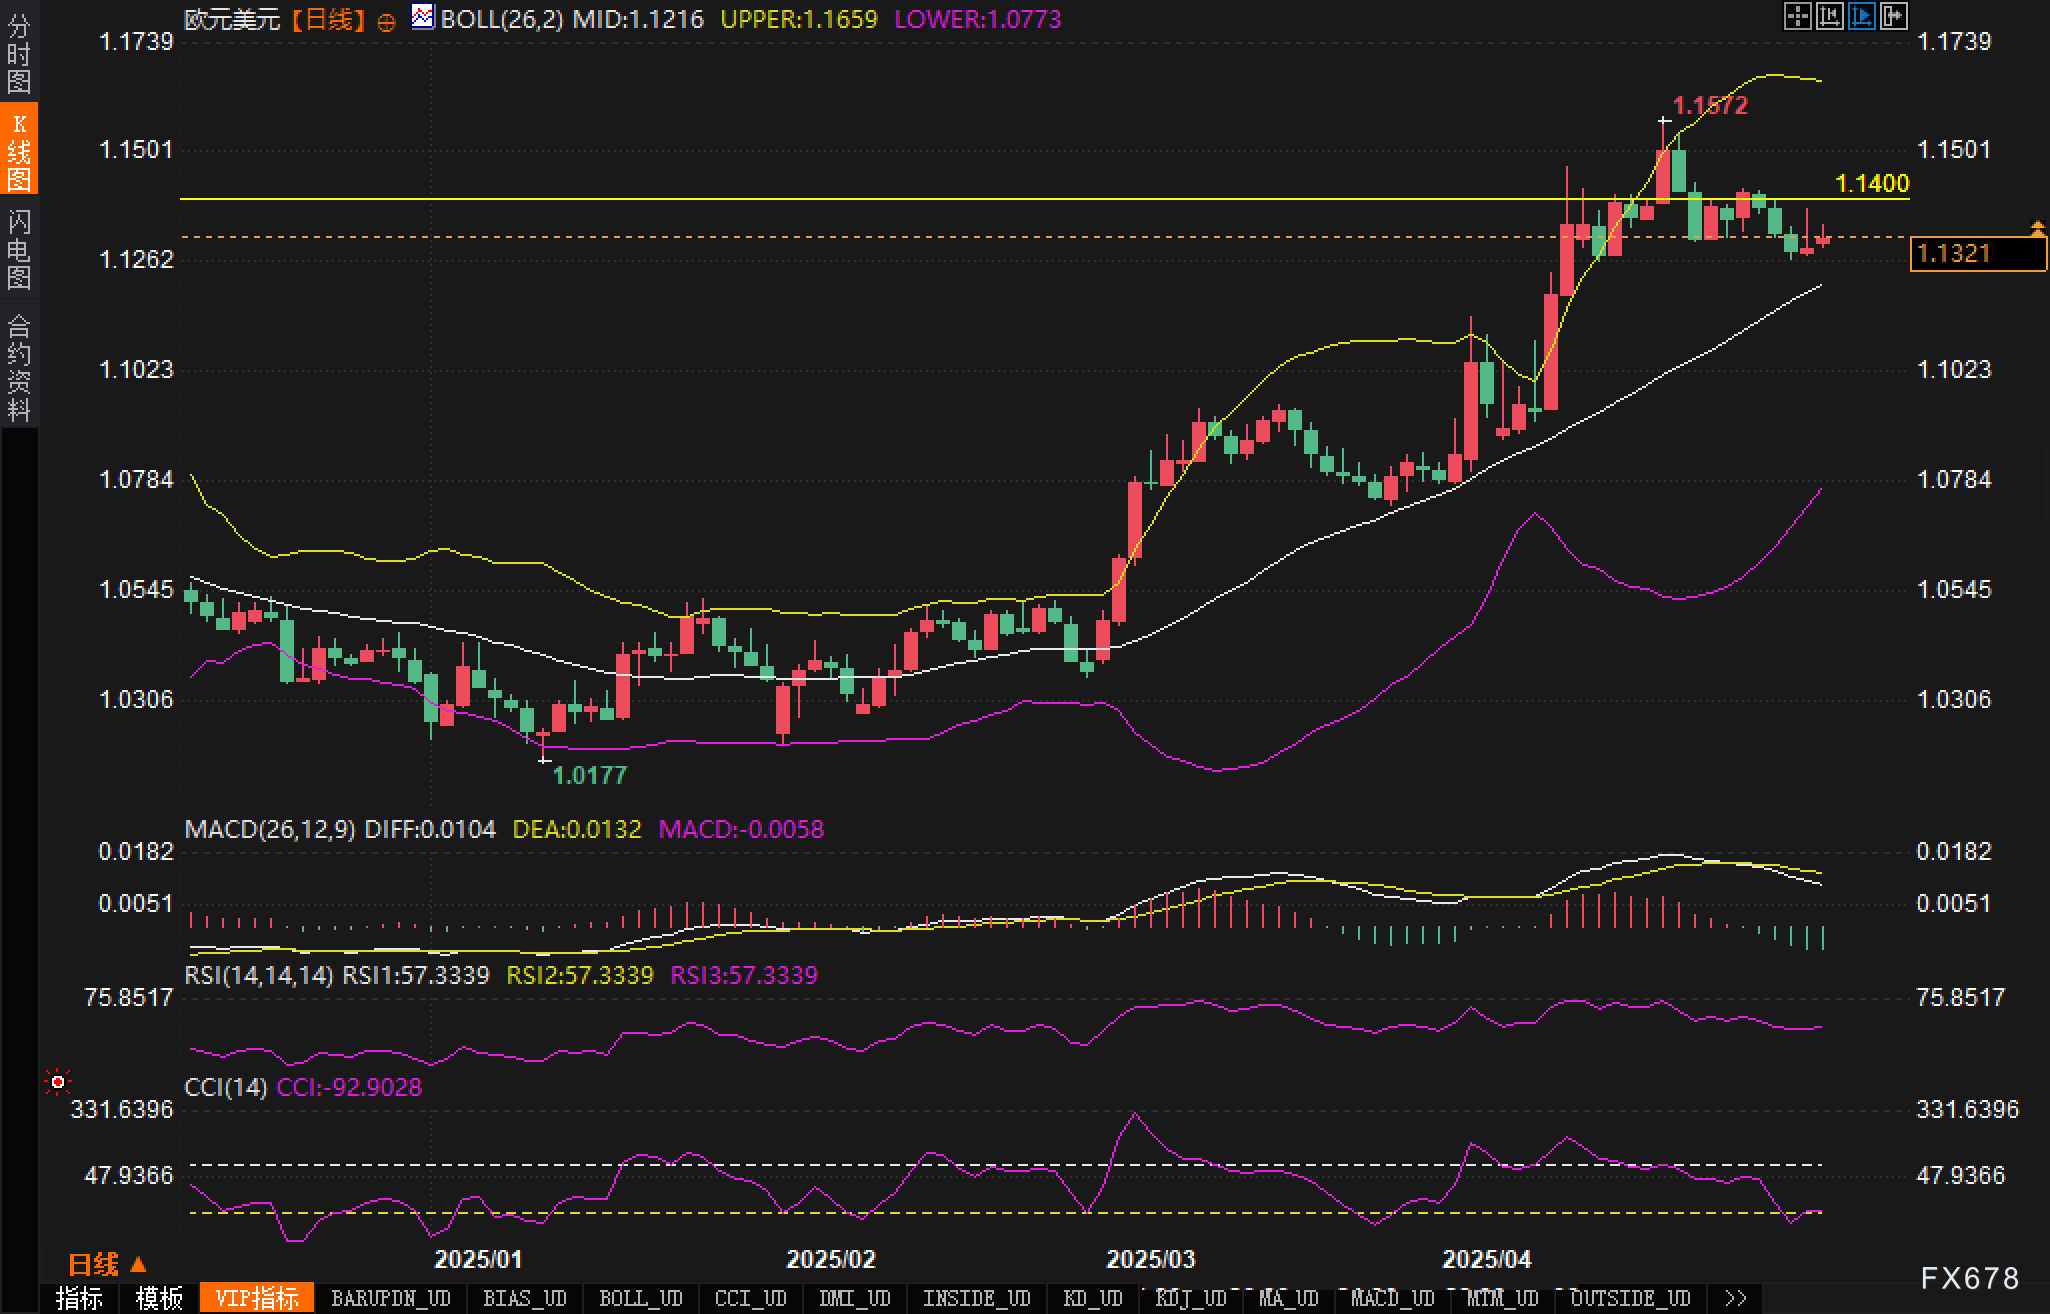The width and height of the screenshot is (2050, 1314).
Task: Click the orange circle-plus icon beside 日线
Action: coord(386,22)
